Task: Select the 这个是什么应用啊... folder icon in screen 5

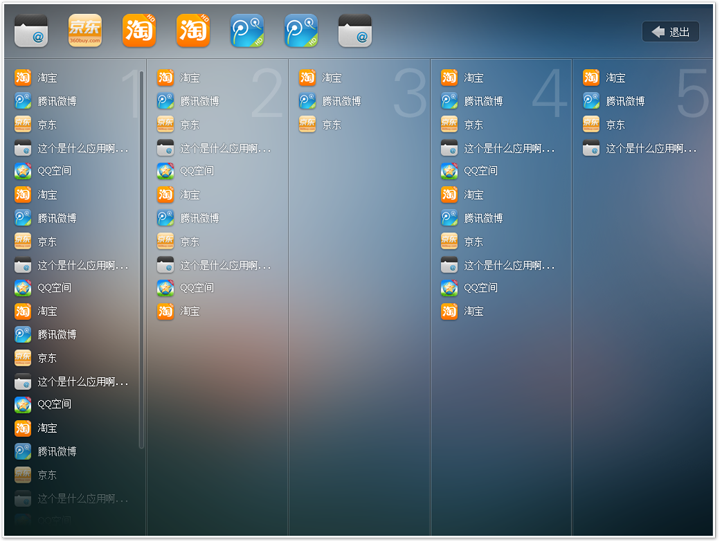Action: pos(591,148)
